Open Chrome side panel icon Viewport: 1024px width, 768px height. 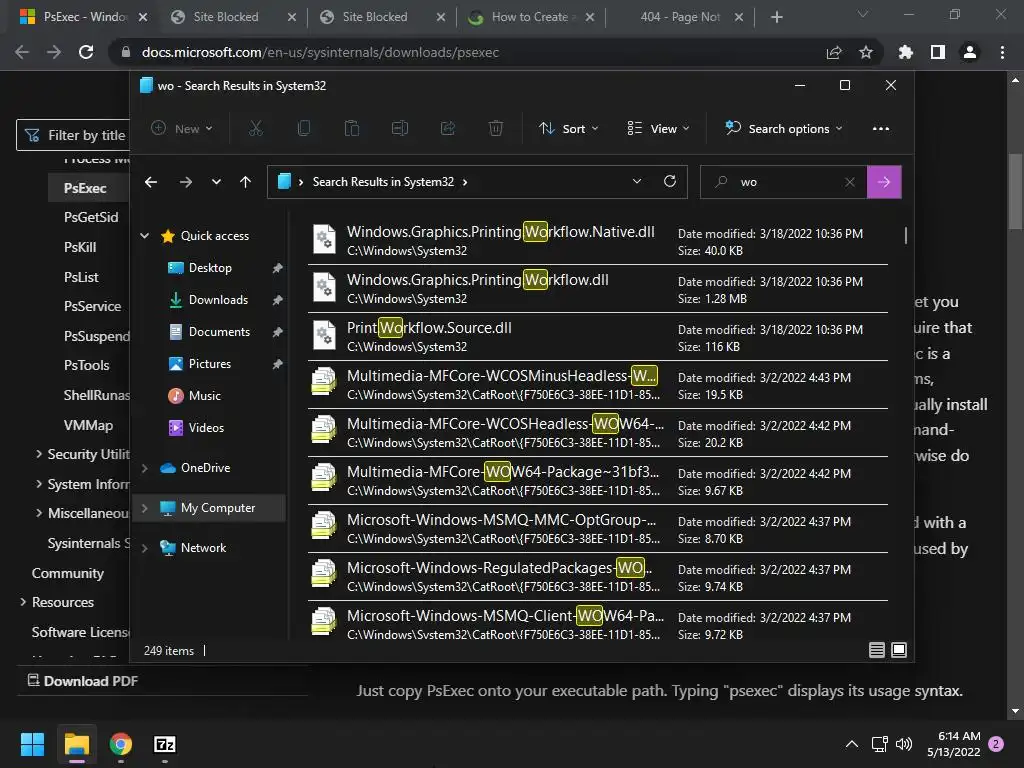click(938, 52)
